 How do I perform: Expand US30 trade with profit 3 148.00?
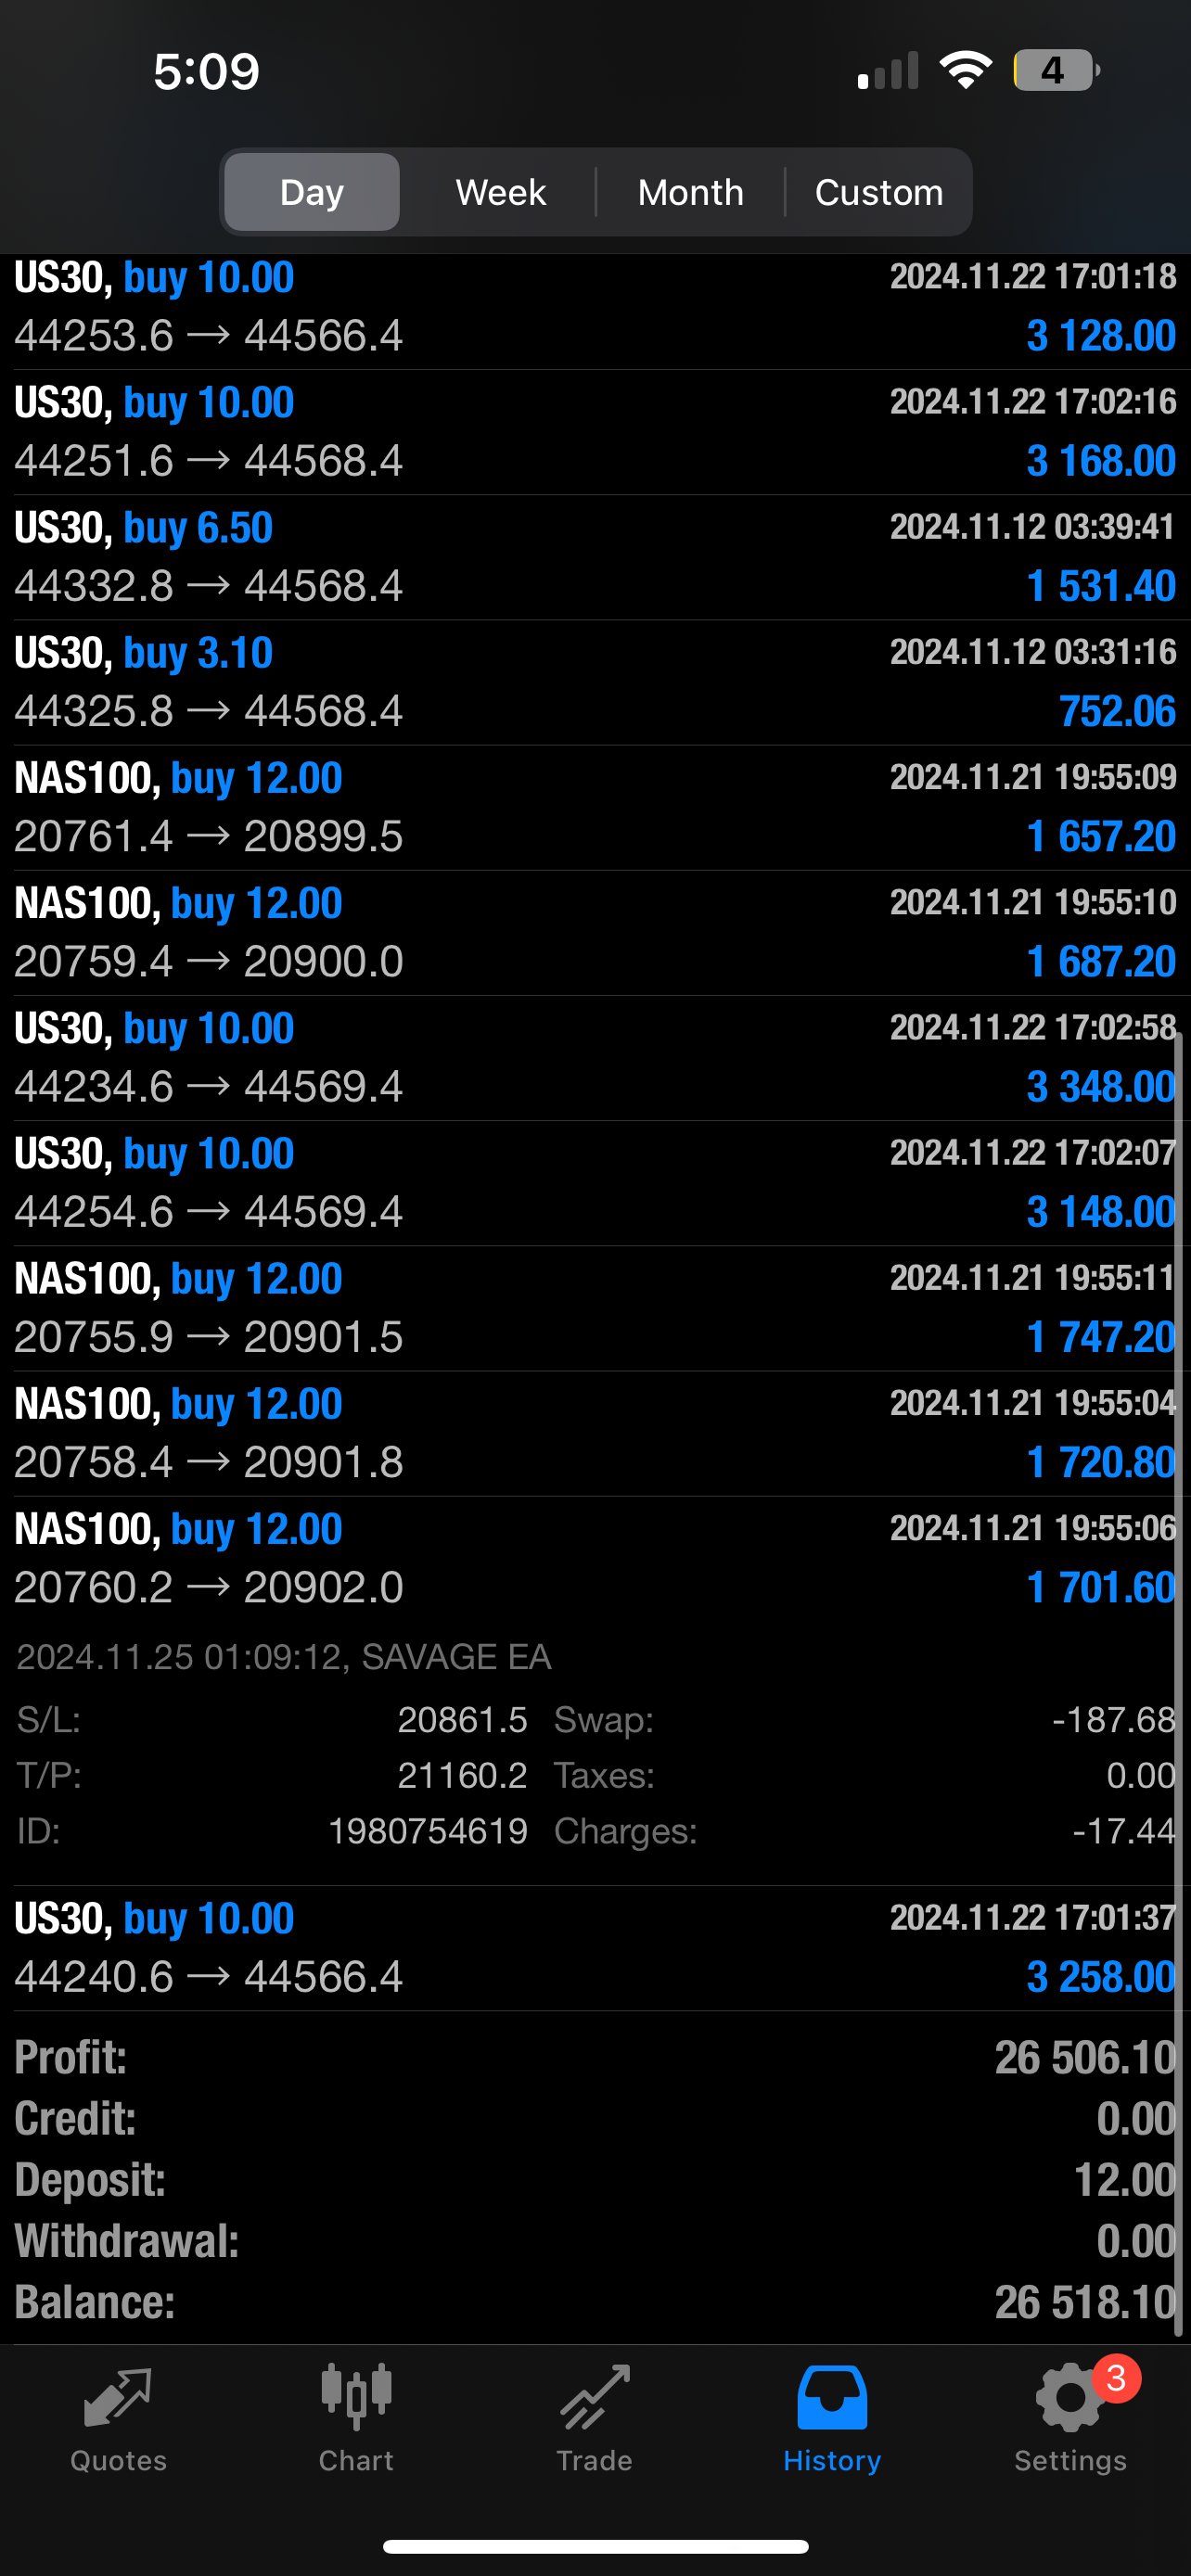(595, 1182)
